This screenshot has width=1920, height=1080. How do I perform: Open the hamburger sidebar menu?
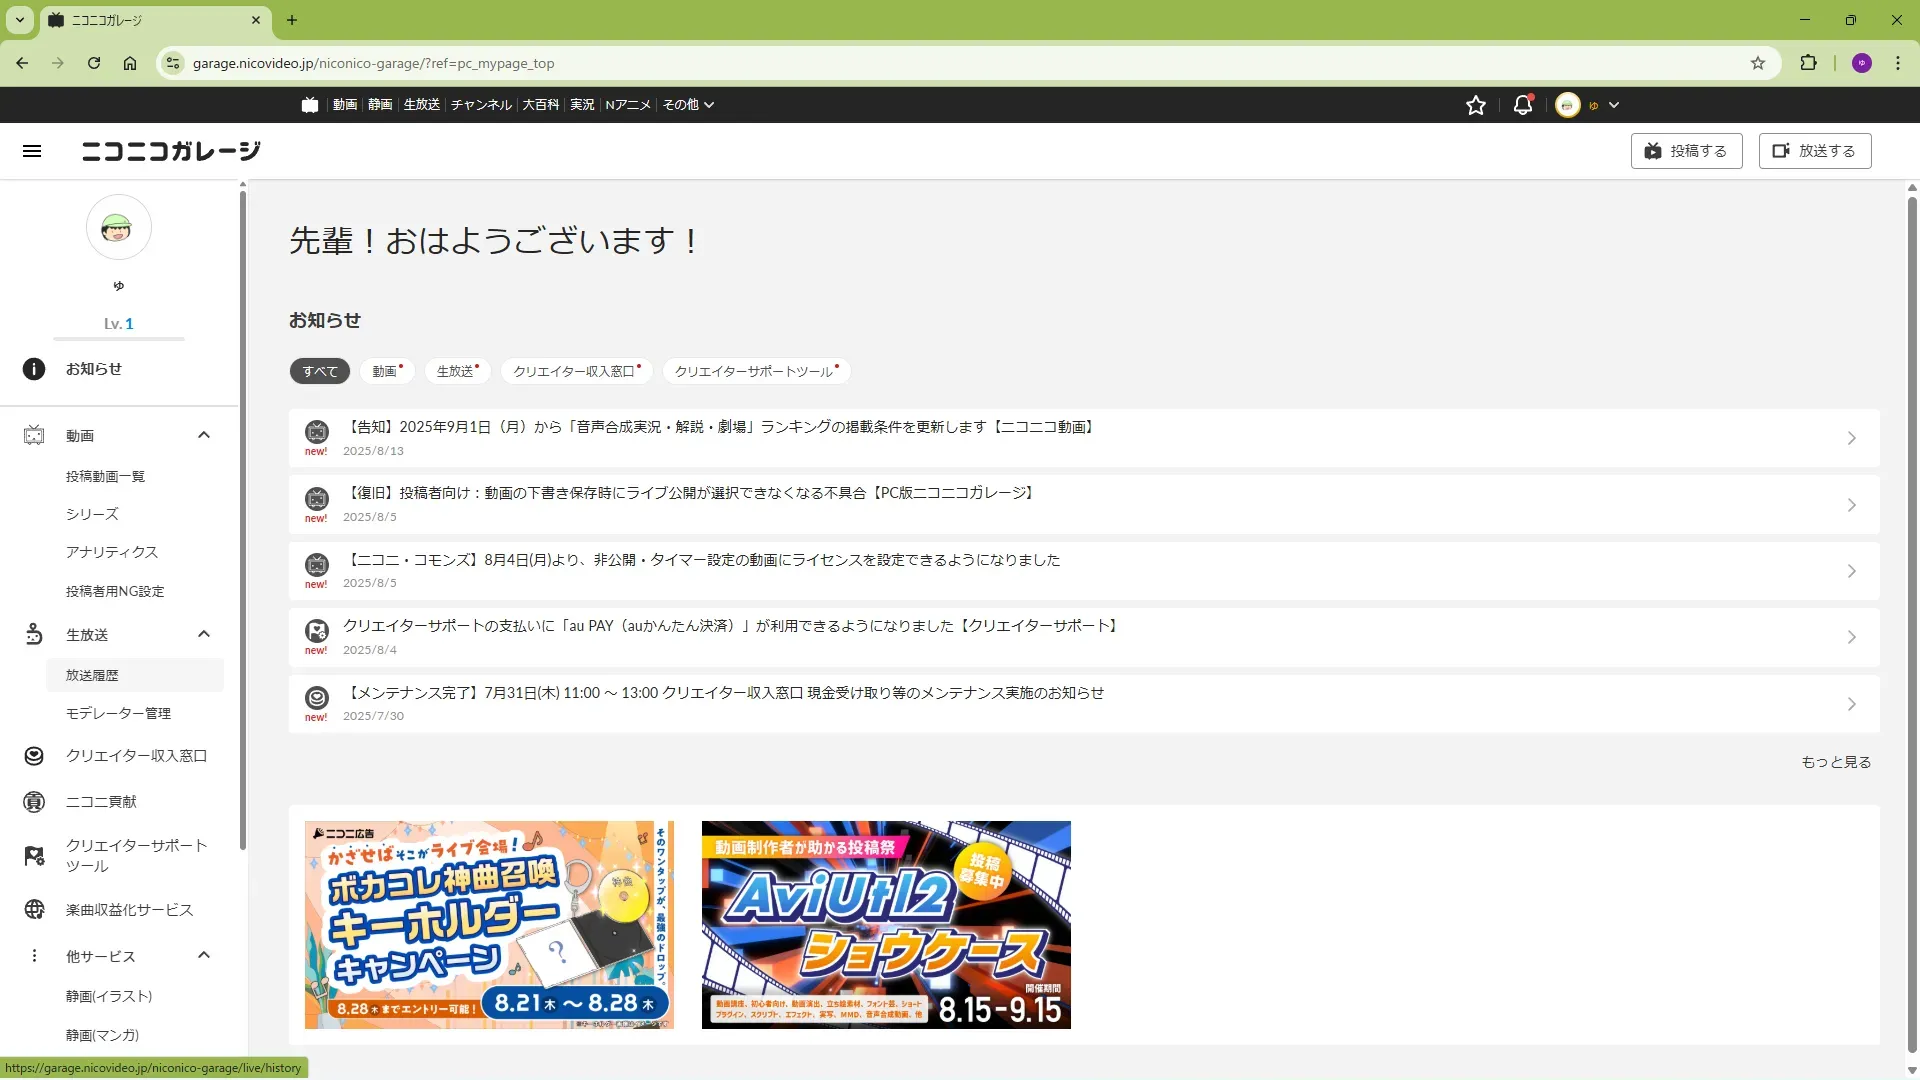click(32, 151)
